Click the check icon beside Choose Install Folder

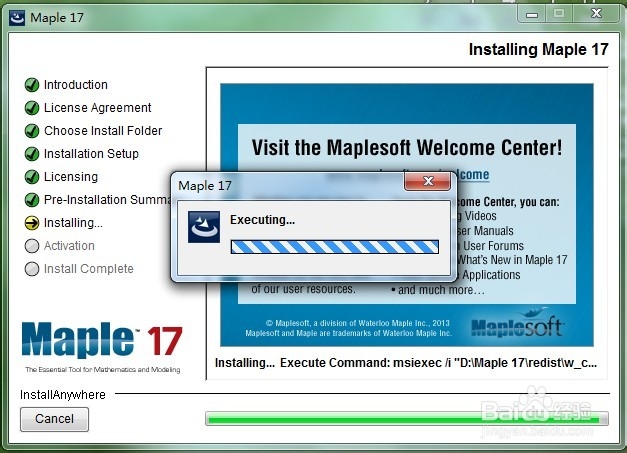[32, 131]
